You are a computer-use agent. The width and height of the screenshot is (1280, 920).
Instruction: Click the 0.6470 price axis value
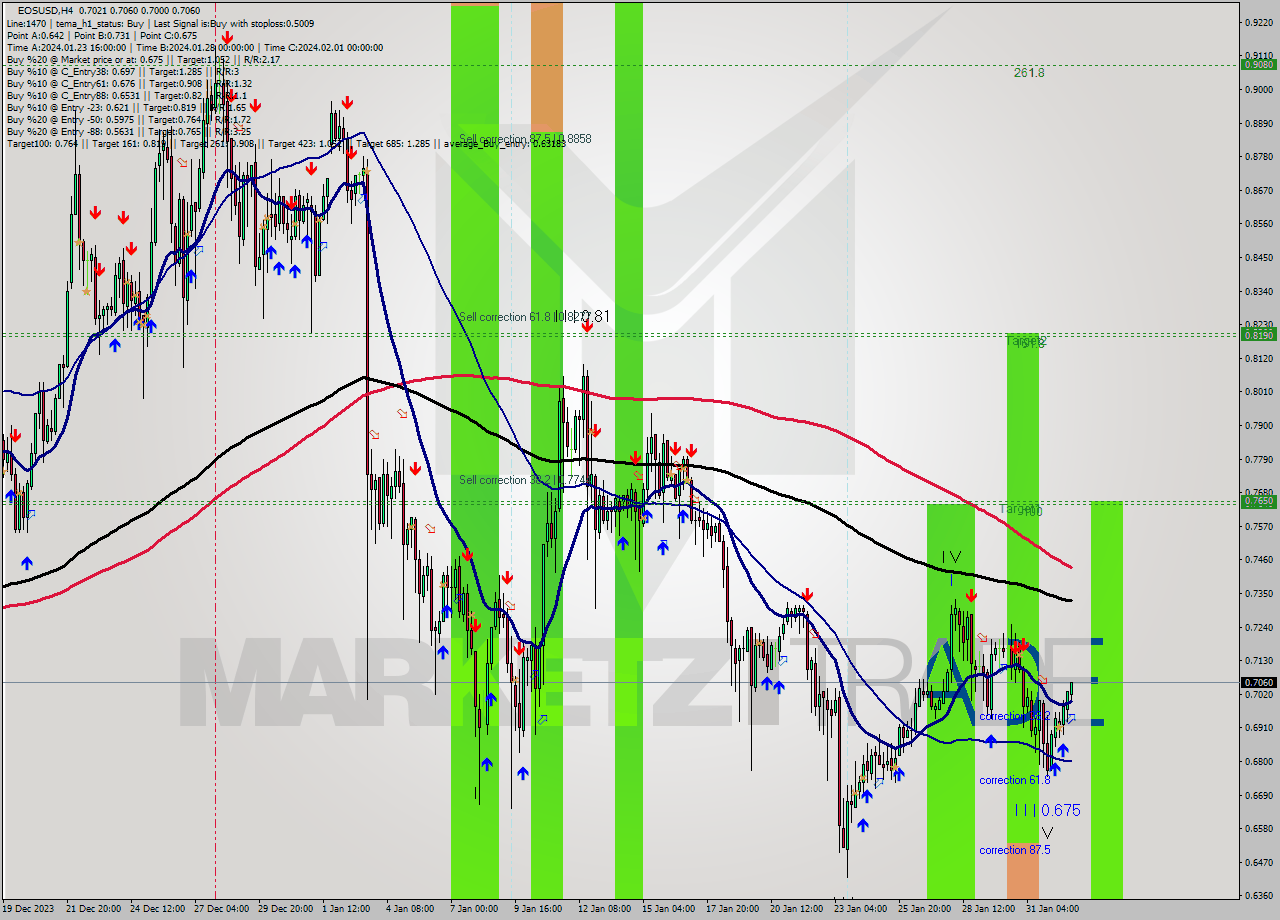pos(1258,861)
